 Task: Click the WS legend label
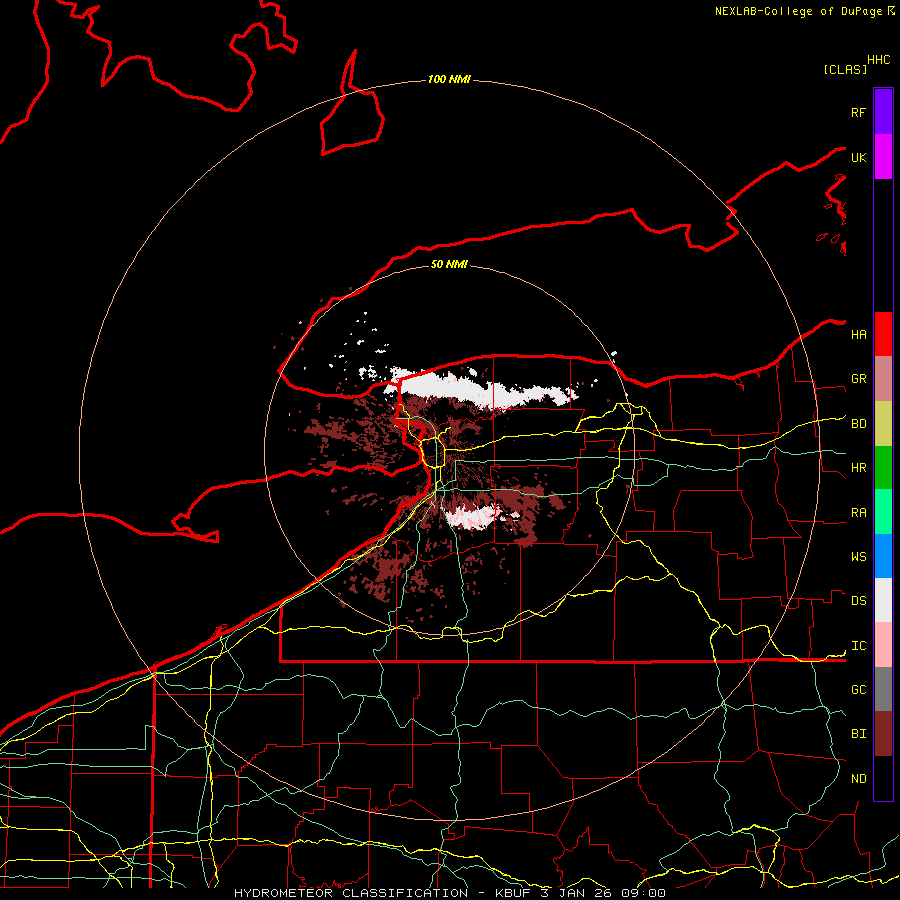[x=858, y=557]
